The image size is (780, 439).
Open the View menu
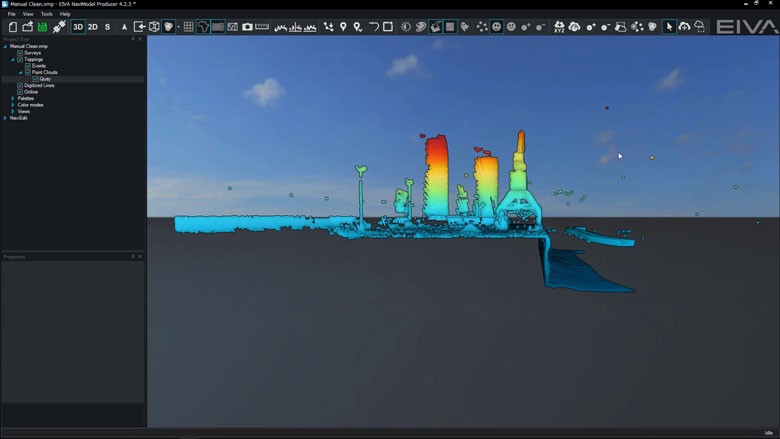(28, 14)
